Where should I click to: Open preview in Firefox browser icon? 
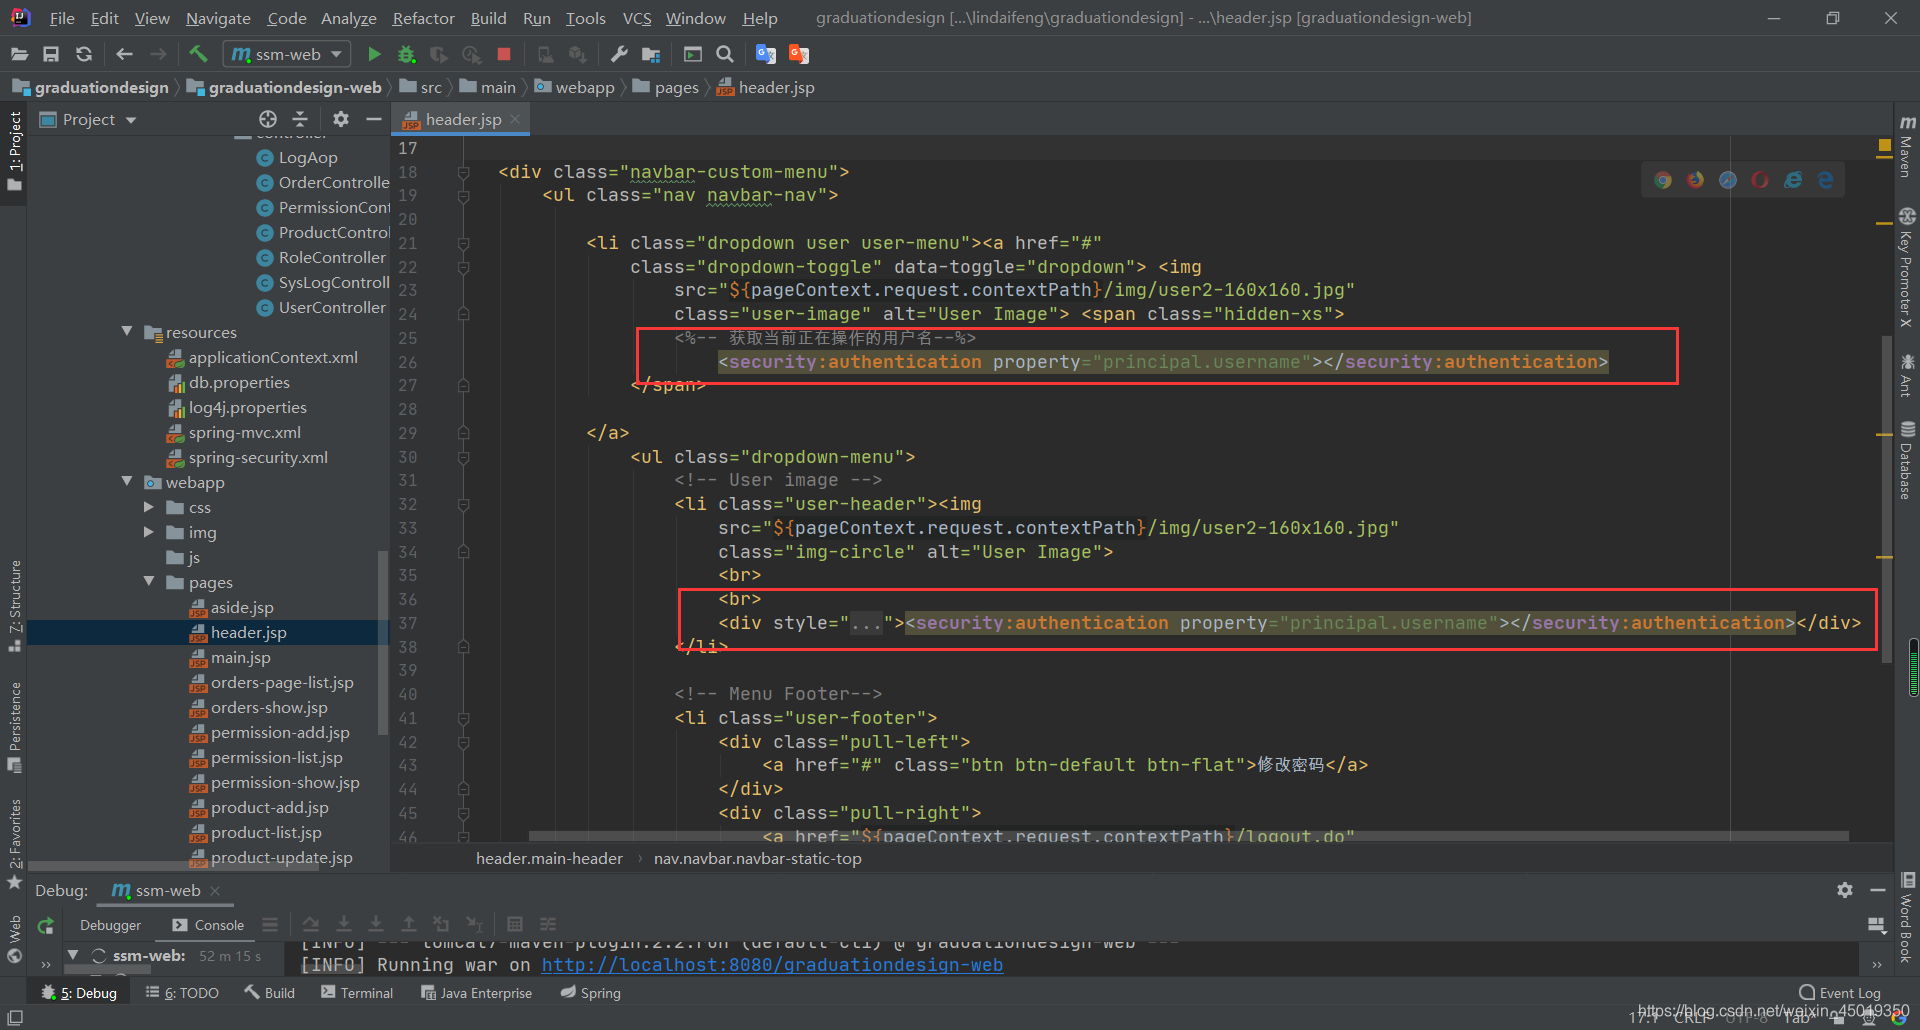point(1696,180)
